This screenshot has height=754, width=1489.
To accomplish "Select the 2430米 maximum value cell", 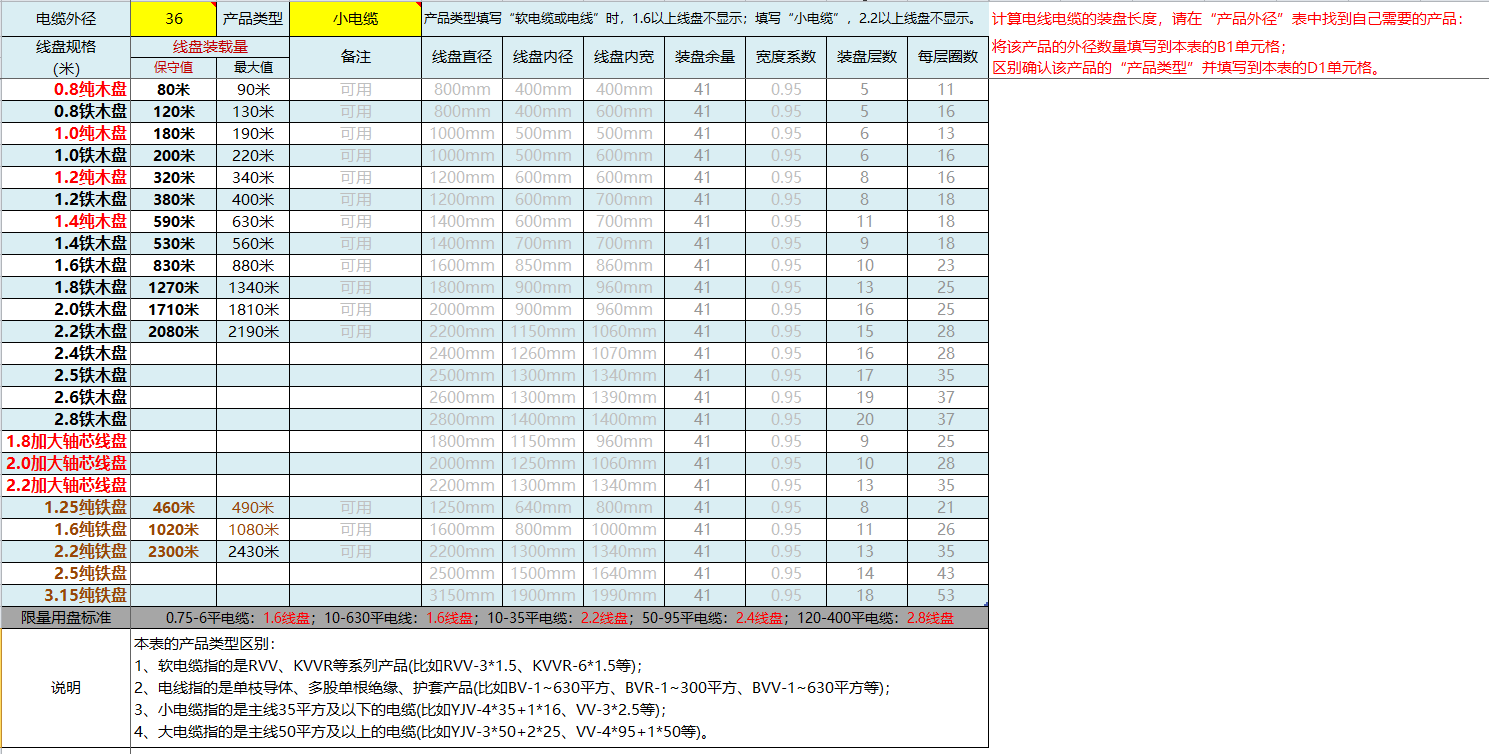I will tap(253, 551).
